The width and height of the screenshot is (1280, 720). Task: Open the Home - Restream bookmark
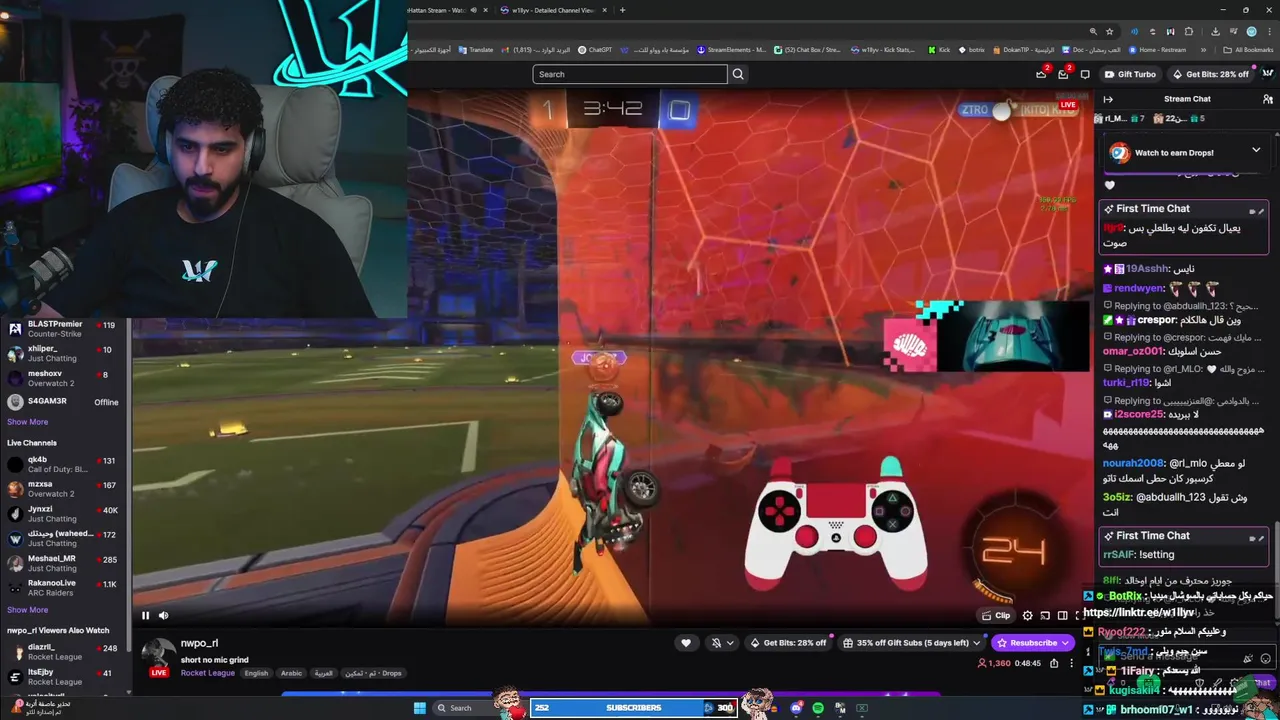(x=1156, y=50)
